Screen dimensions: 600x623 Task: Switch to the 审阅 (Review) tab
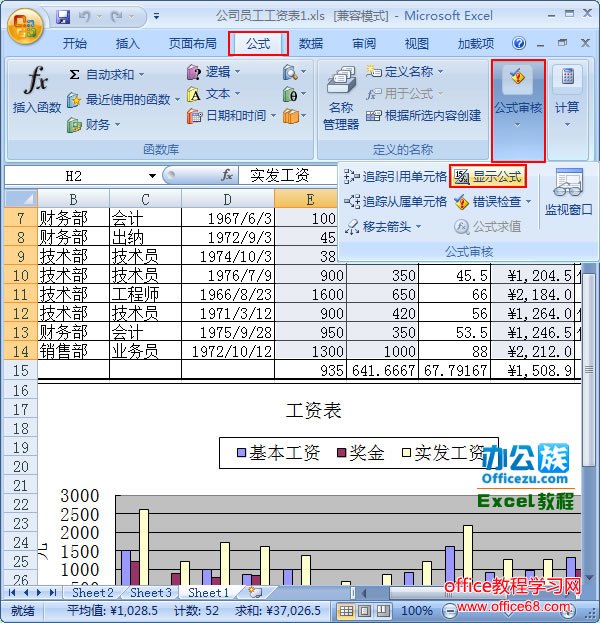364,43
